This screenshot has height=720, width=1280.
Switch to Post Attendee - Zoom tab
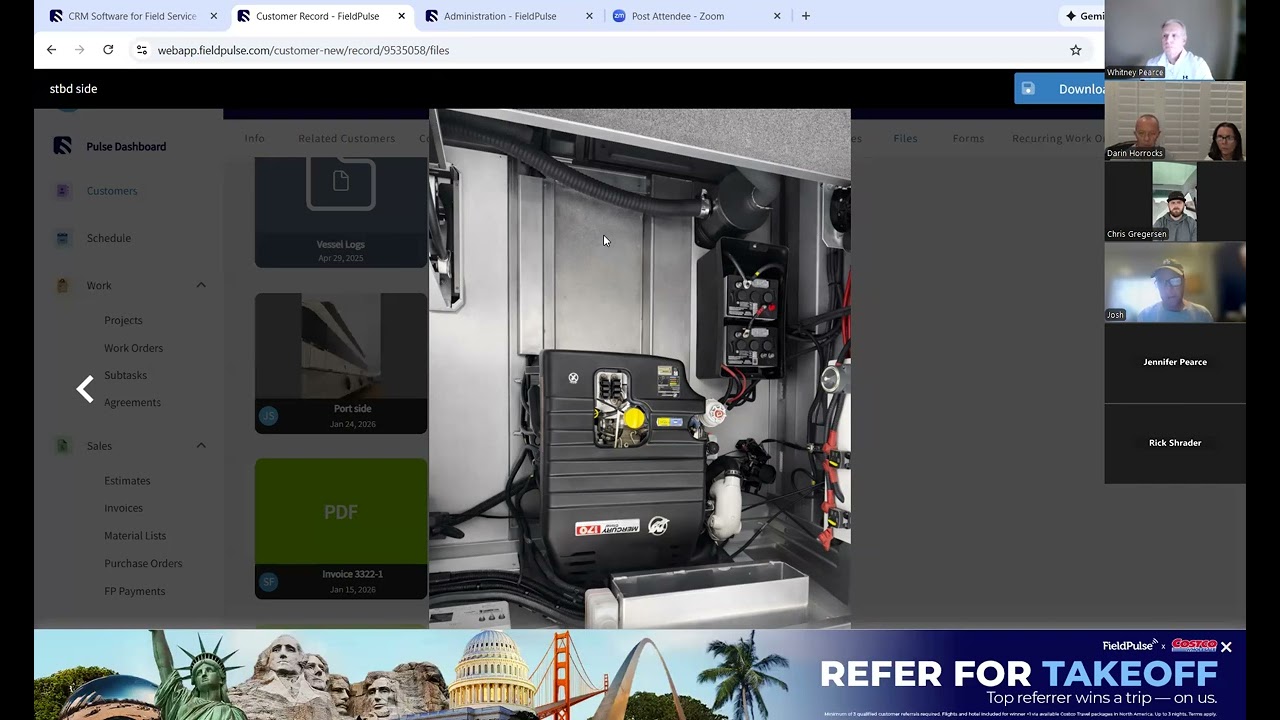tap(678, 16)
